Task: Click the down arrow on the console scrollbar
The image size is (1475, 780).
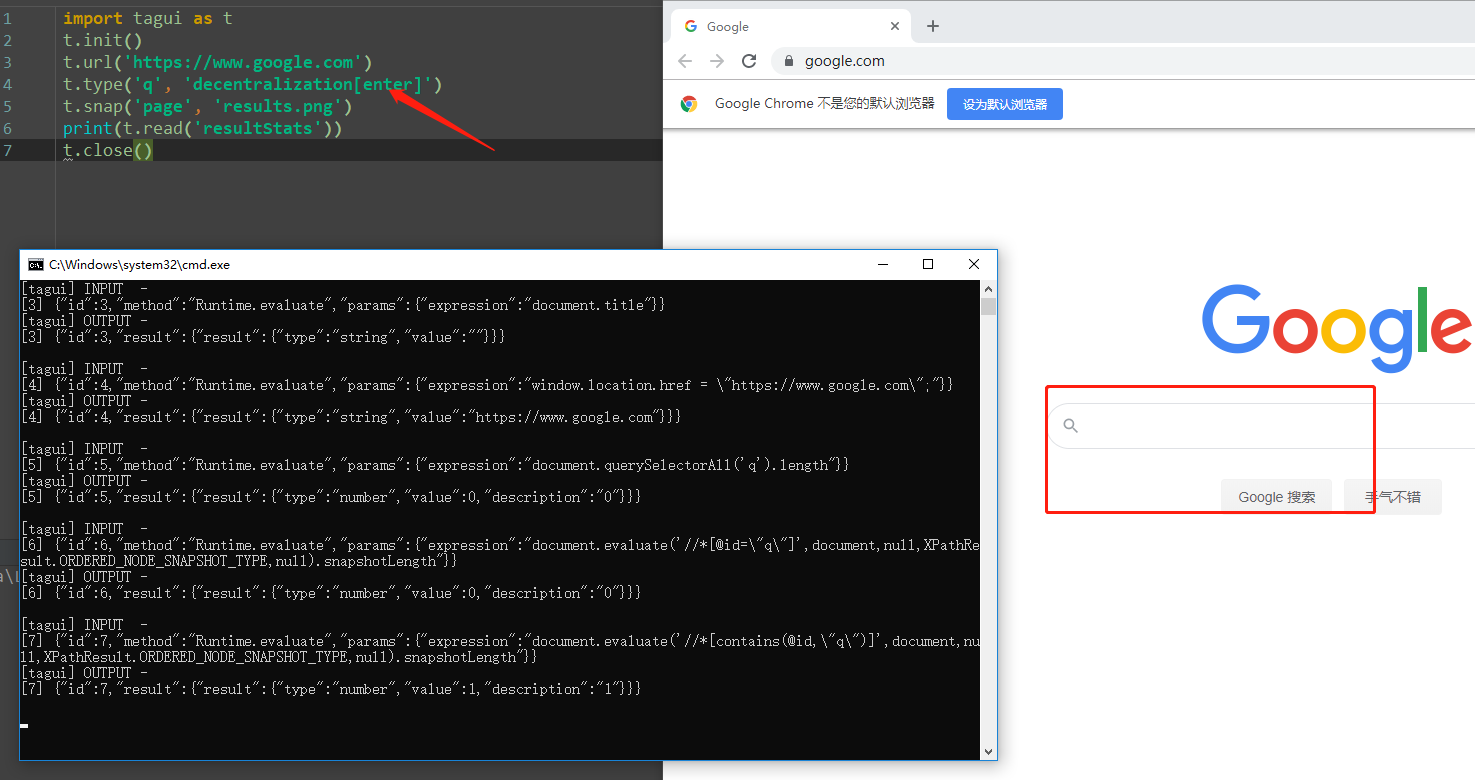Action: 988,751
